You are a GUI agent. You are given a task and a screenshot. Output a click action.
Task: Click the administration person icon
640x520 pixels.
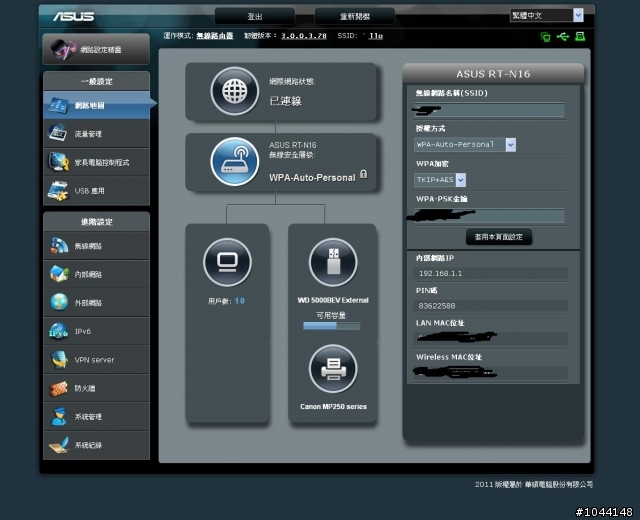coord(59,417)
